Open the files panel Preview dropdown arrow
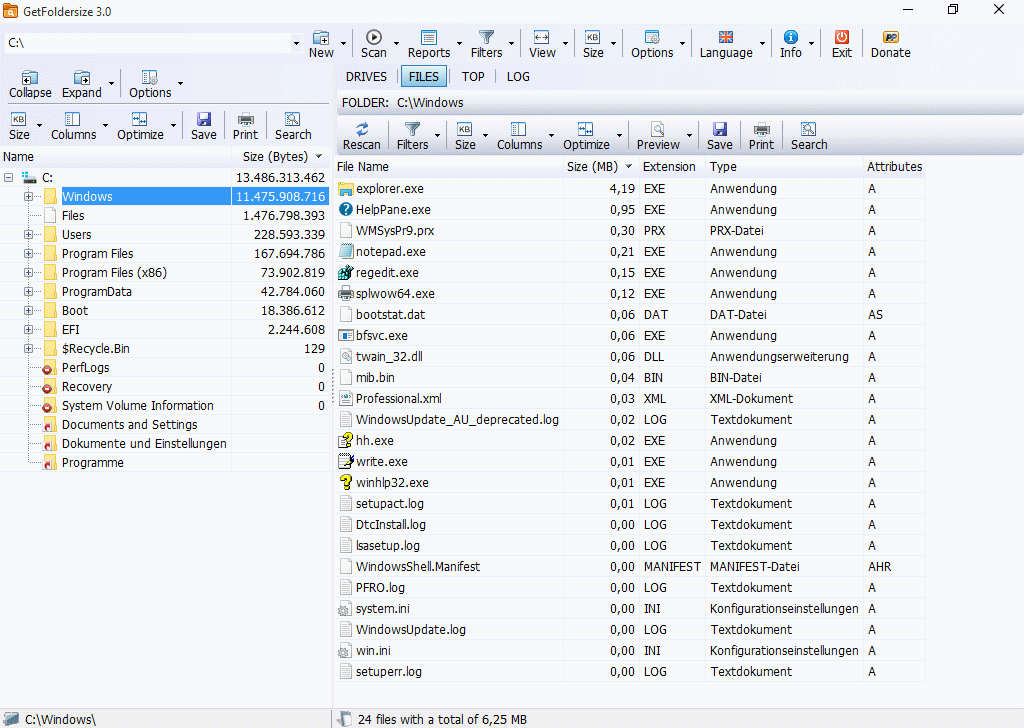This screenshot has width=1024, height=728. pos(689,136)
